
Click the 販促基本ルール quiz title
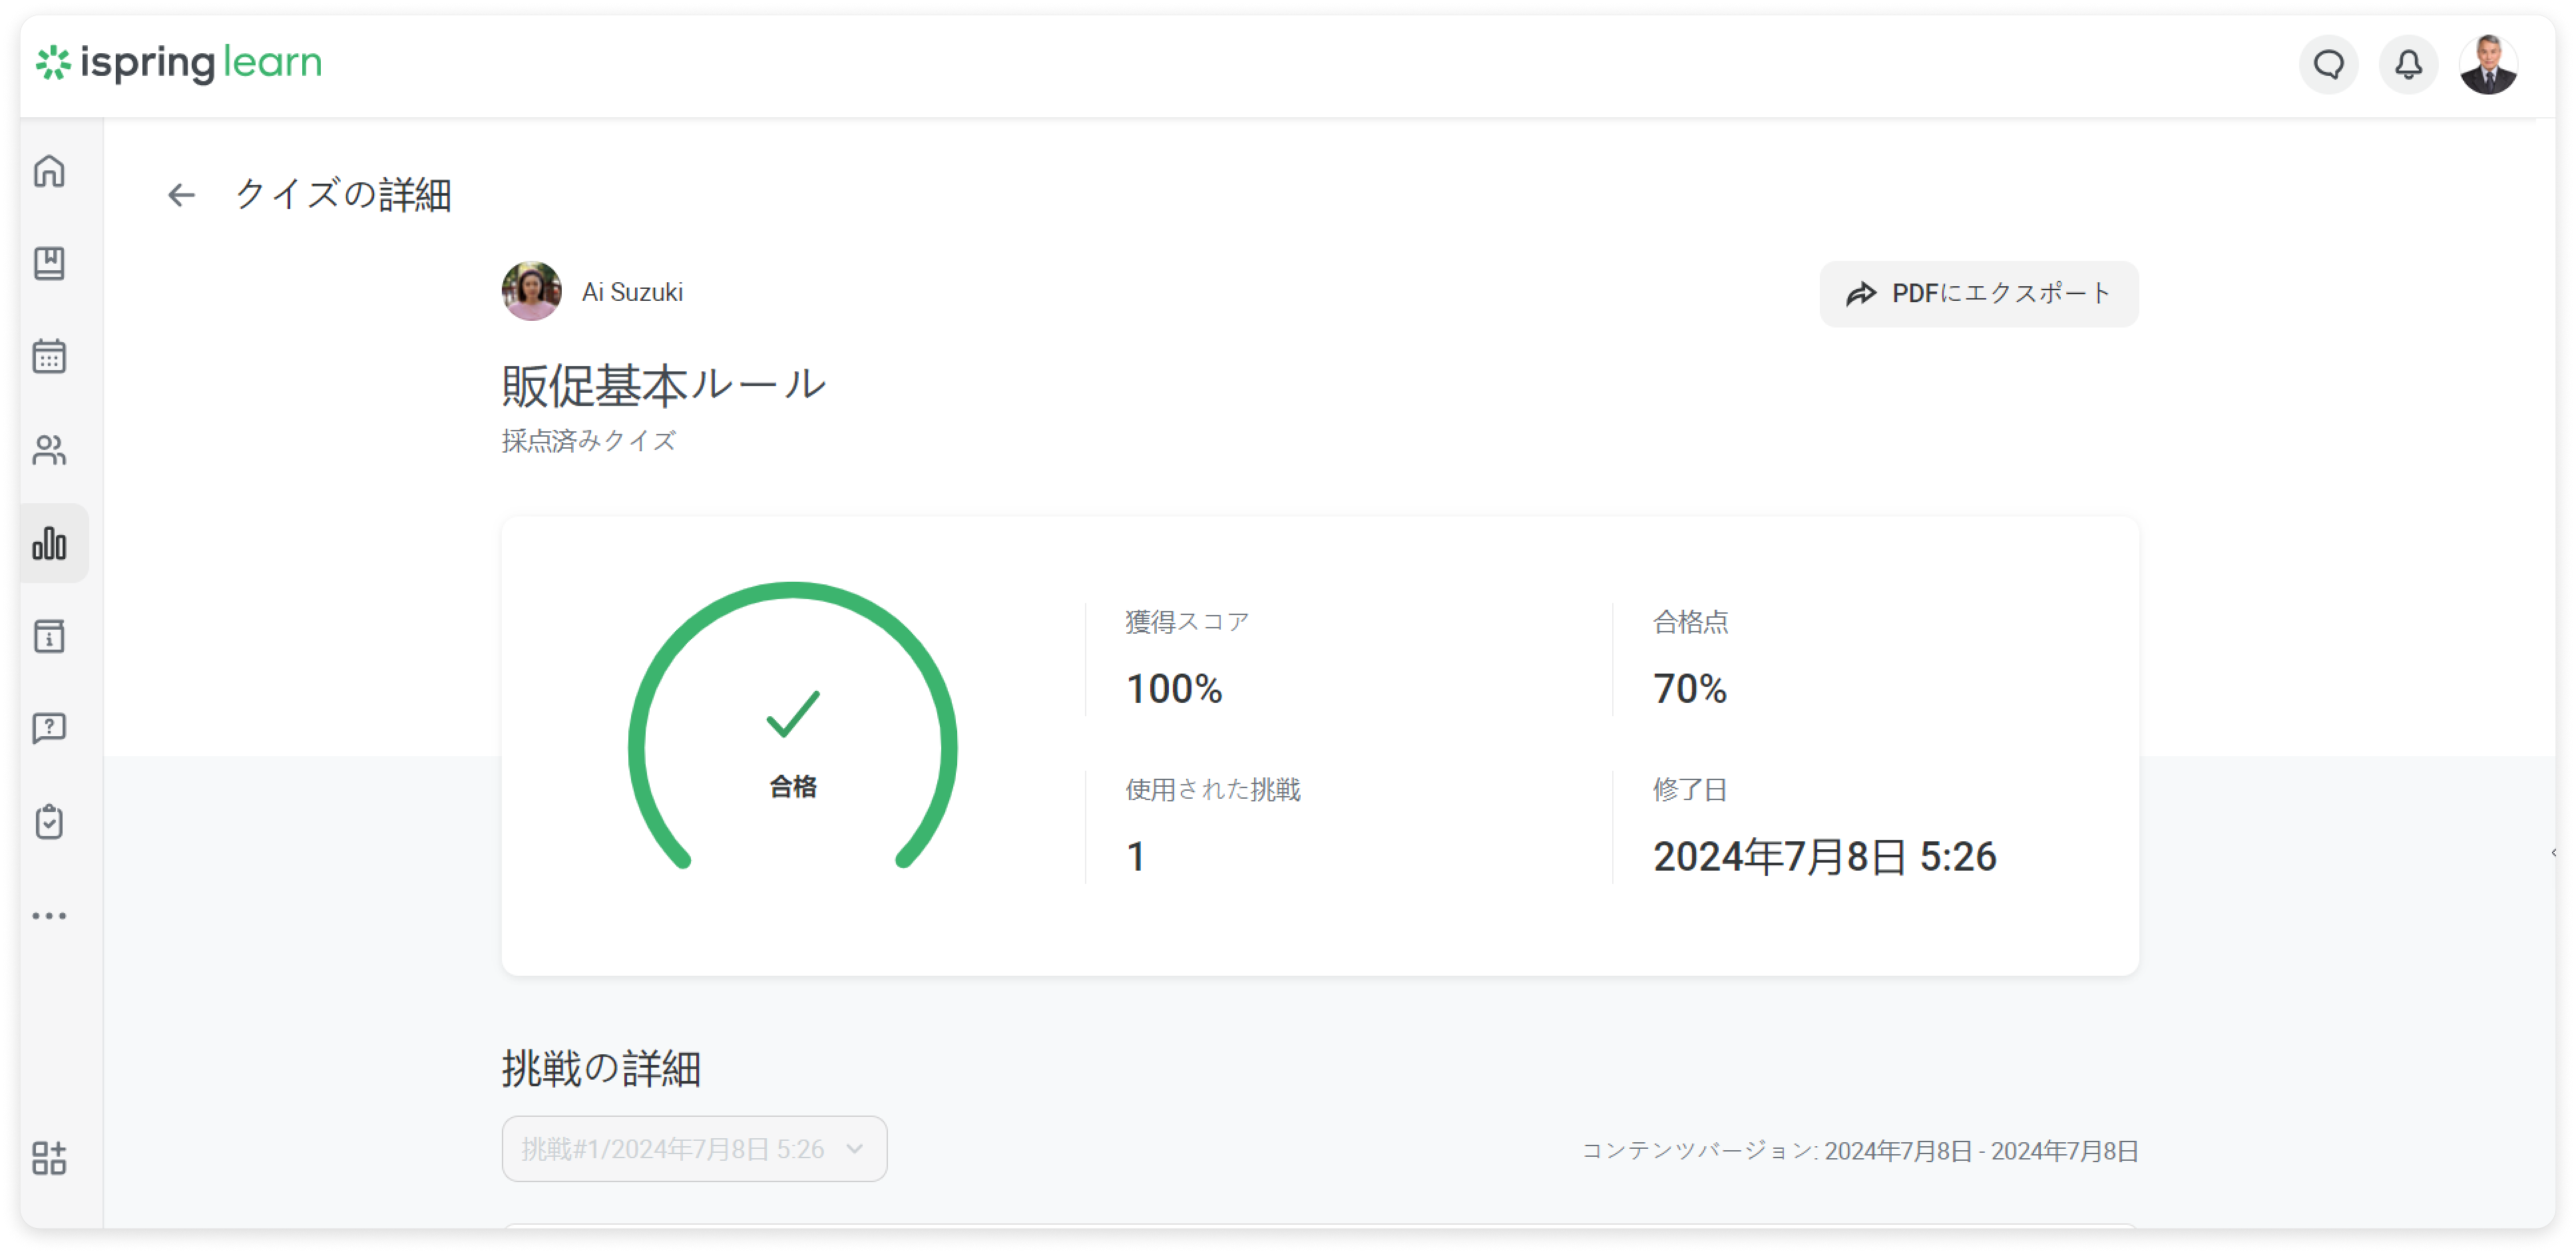tap(664, 386)
